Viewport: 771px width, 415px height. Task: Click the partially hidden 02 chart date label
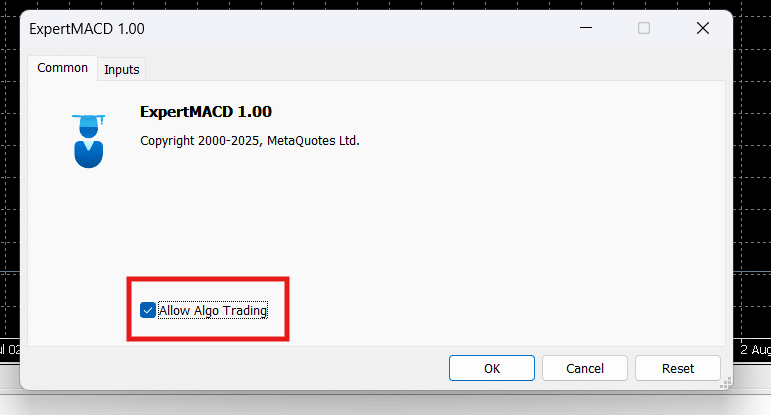tap(11, 350)
